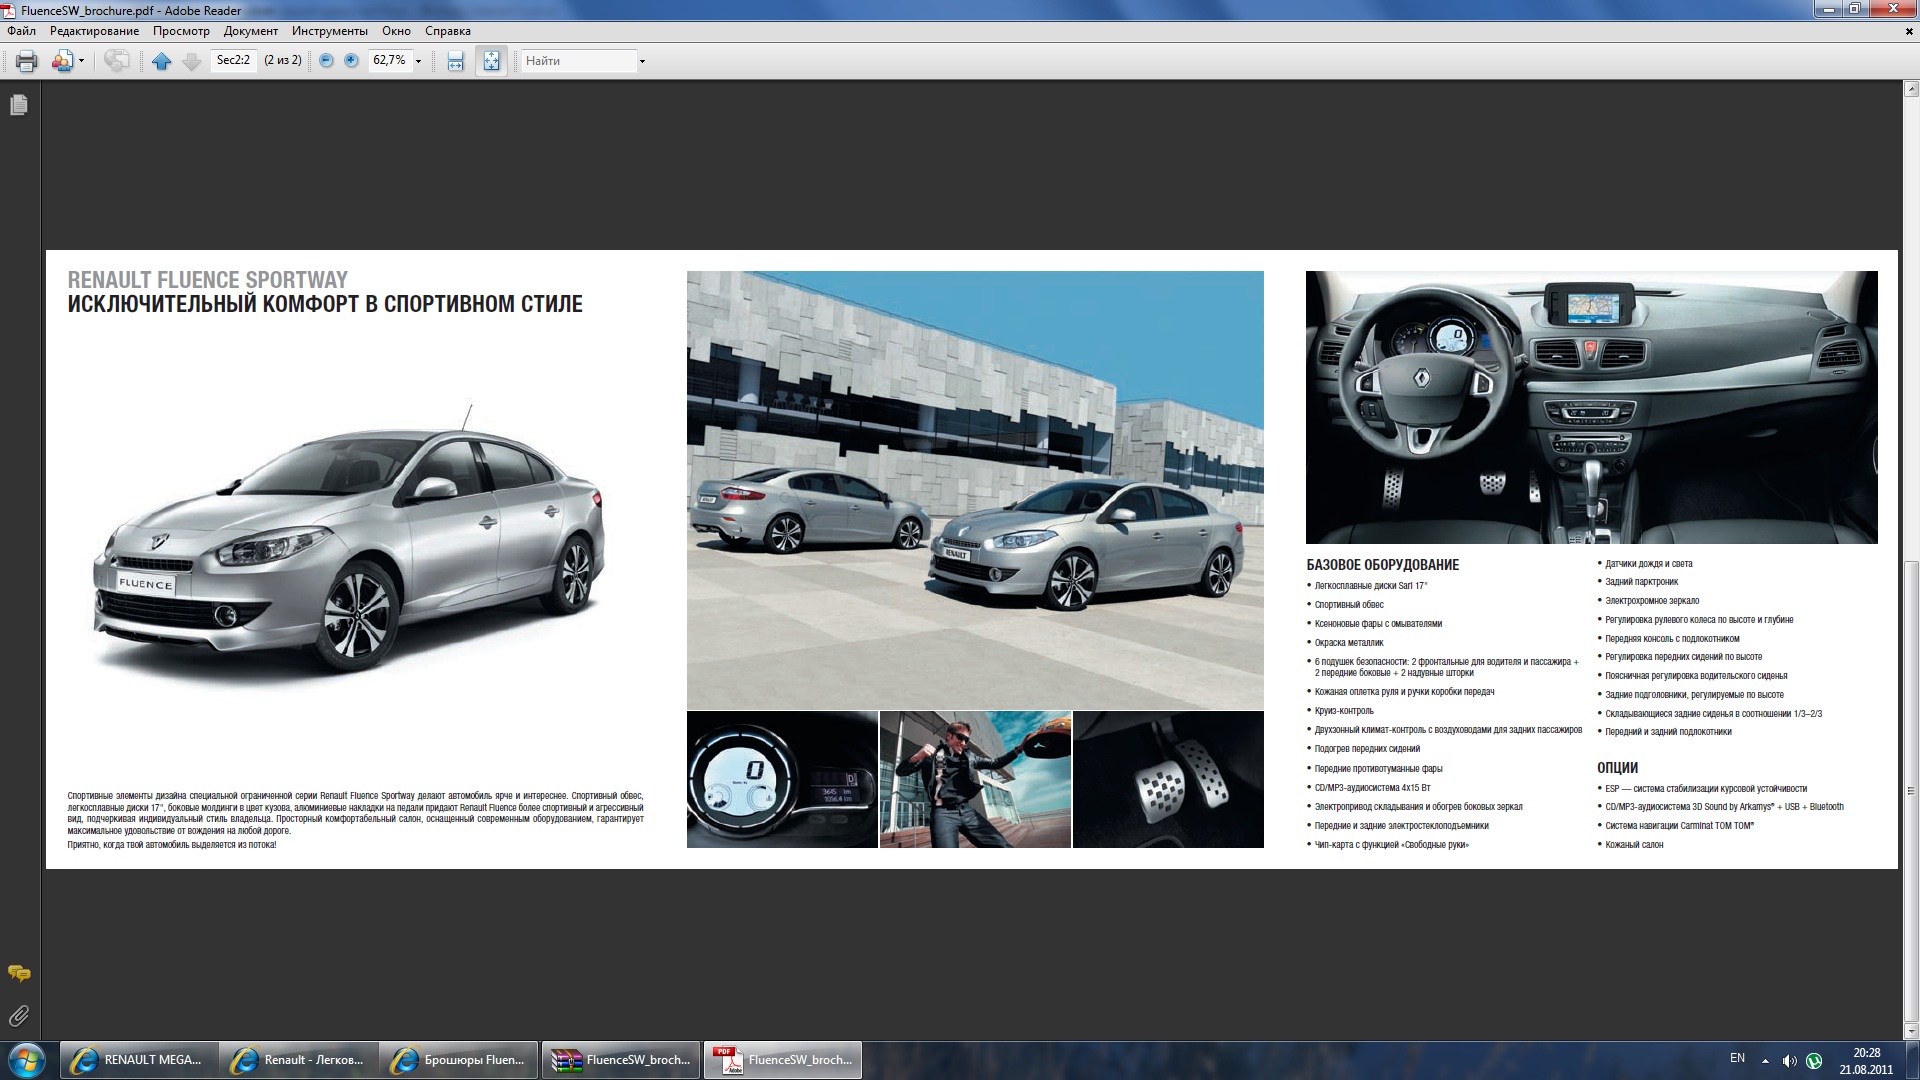1920x1080 pixels.
Task: Click the speedometer gauge thumbnail
Action: [x=782, y=780]
